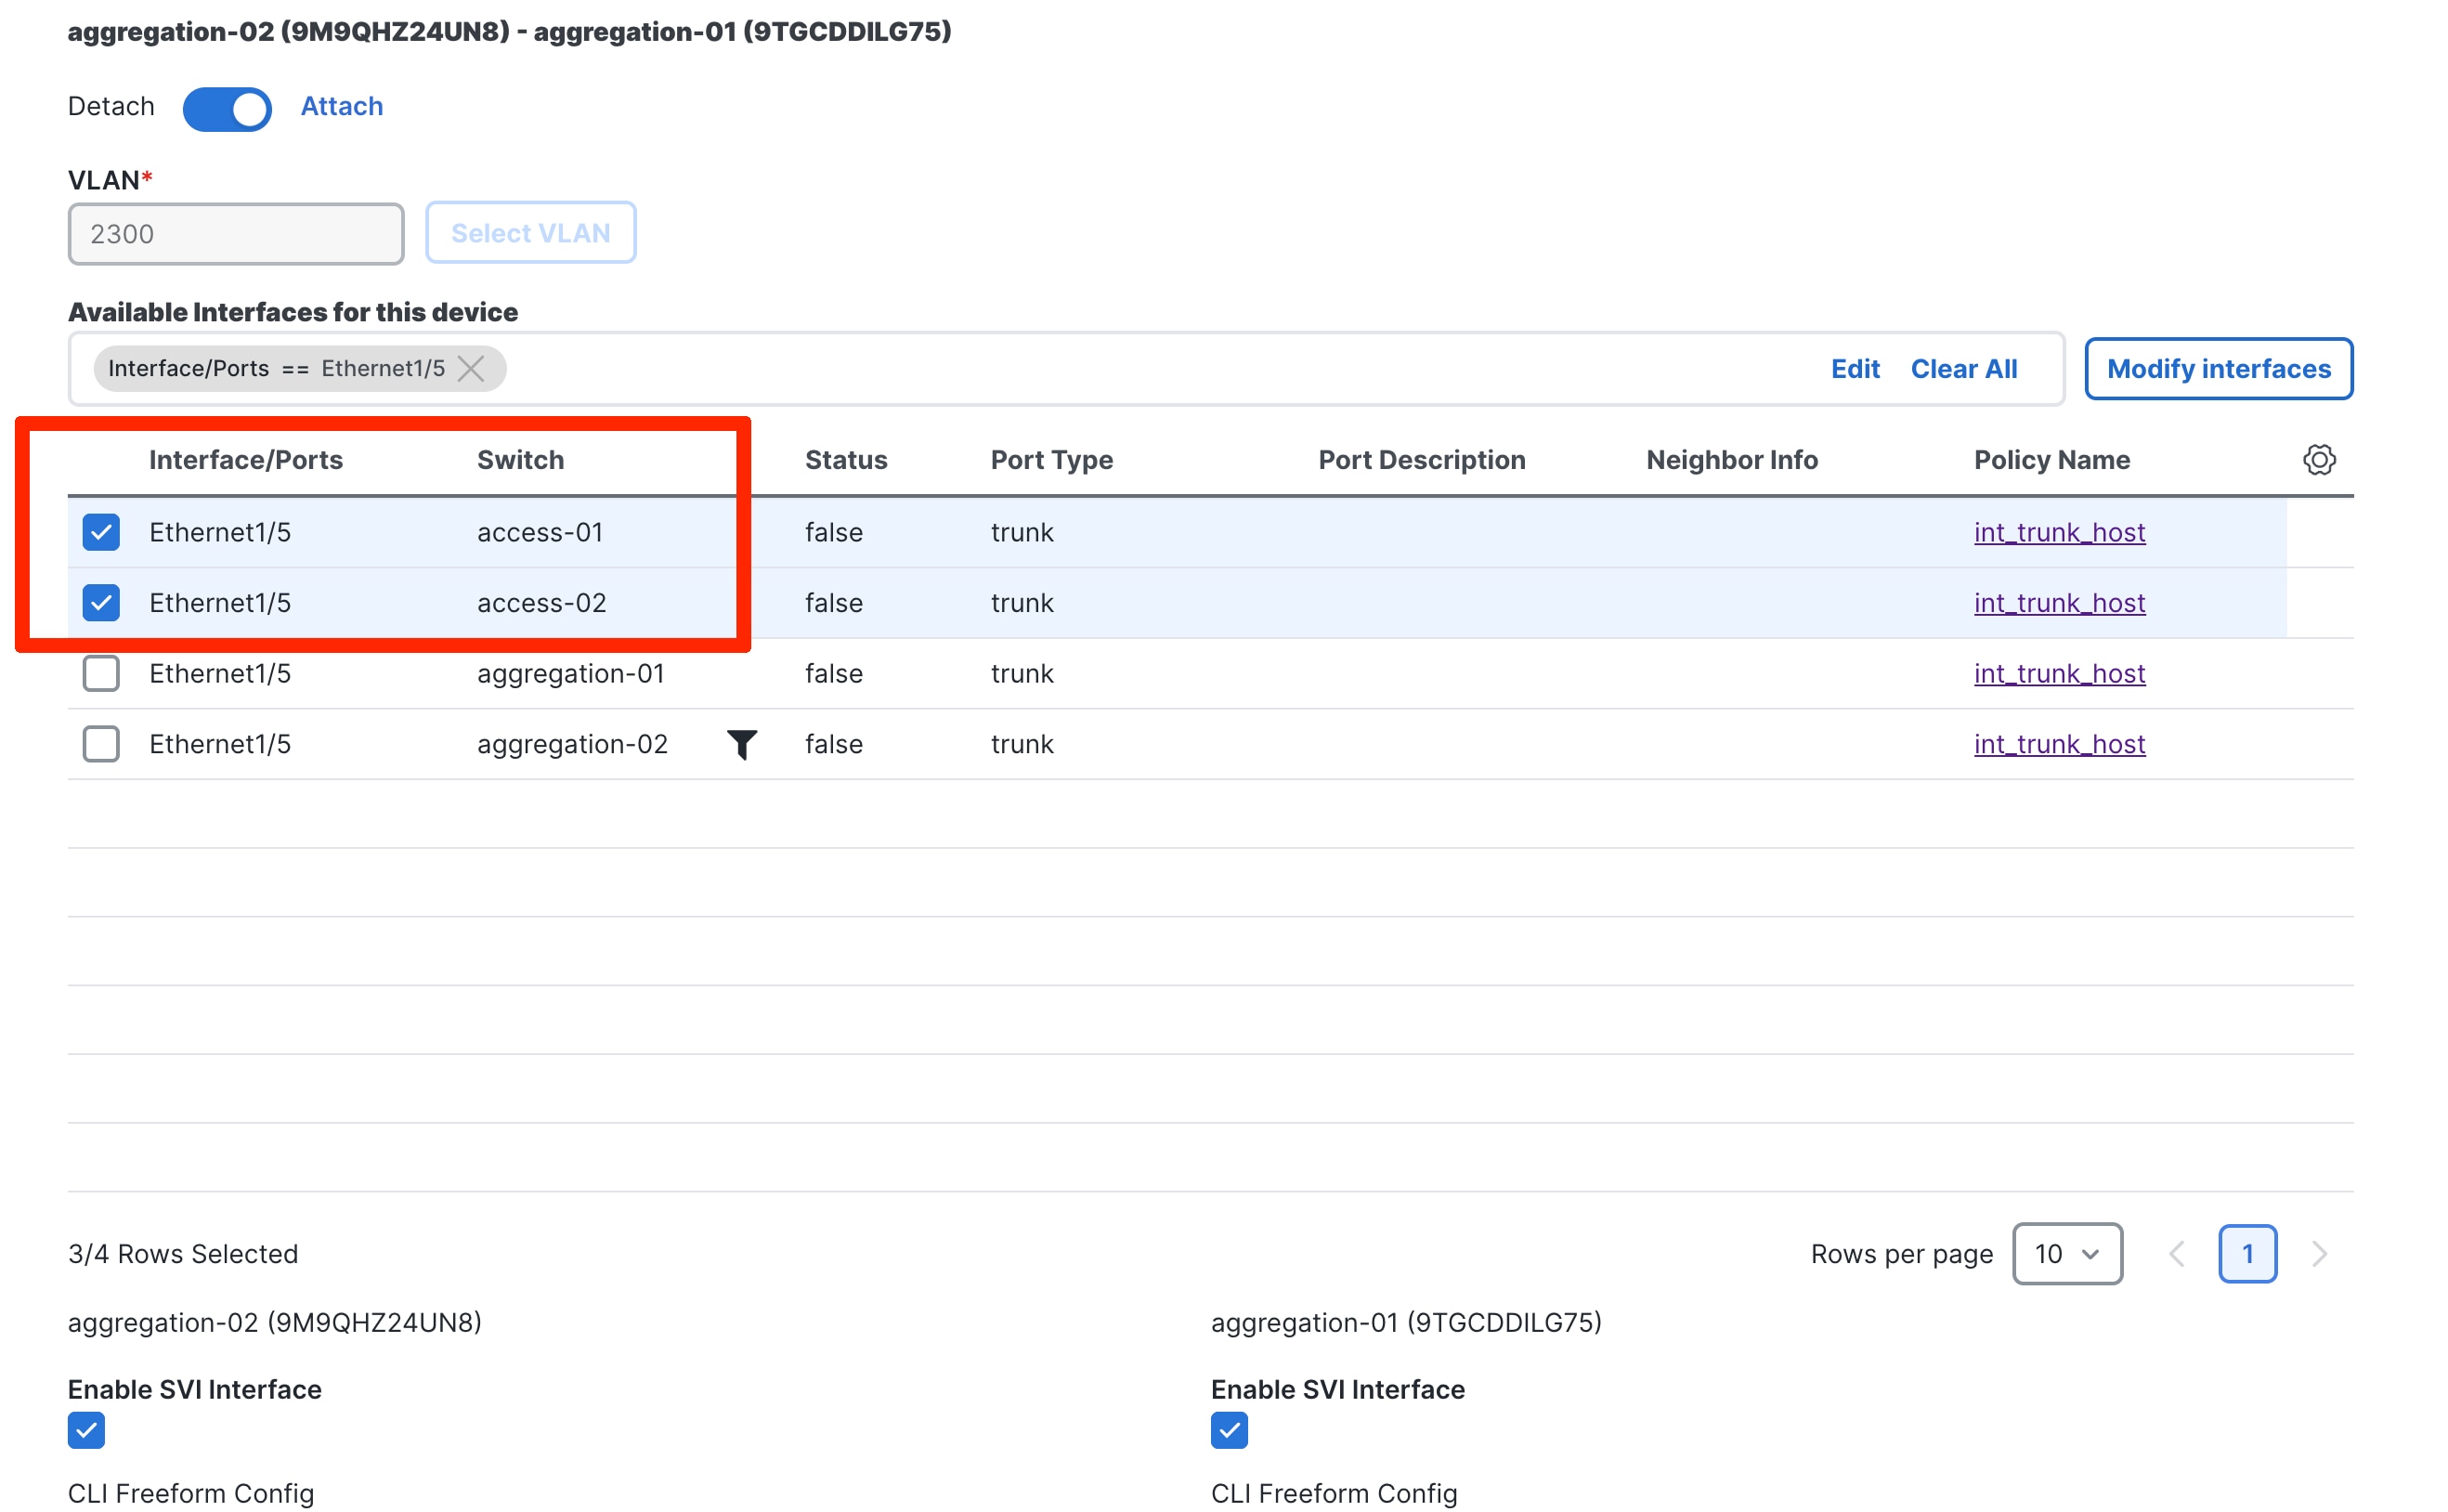The image size is (2448, 1512).
Task: Click inside the VLAN 2300 input field
Action: pos(235,233)
